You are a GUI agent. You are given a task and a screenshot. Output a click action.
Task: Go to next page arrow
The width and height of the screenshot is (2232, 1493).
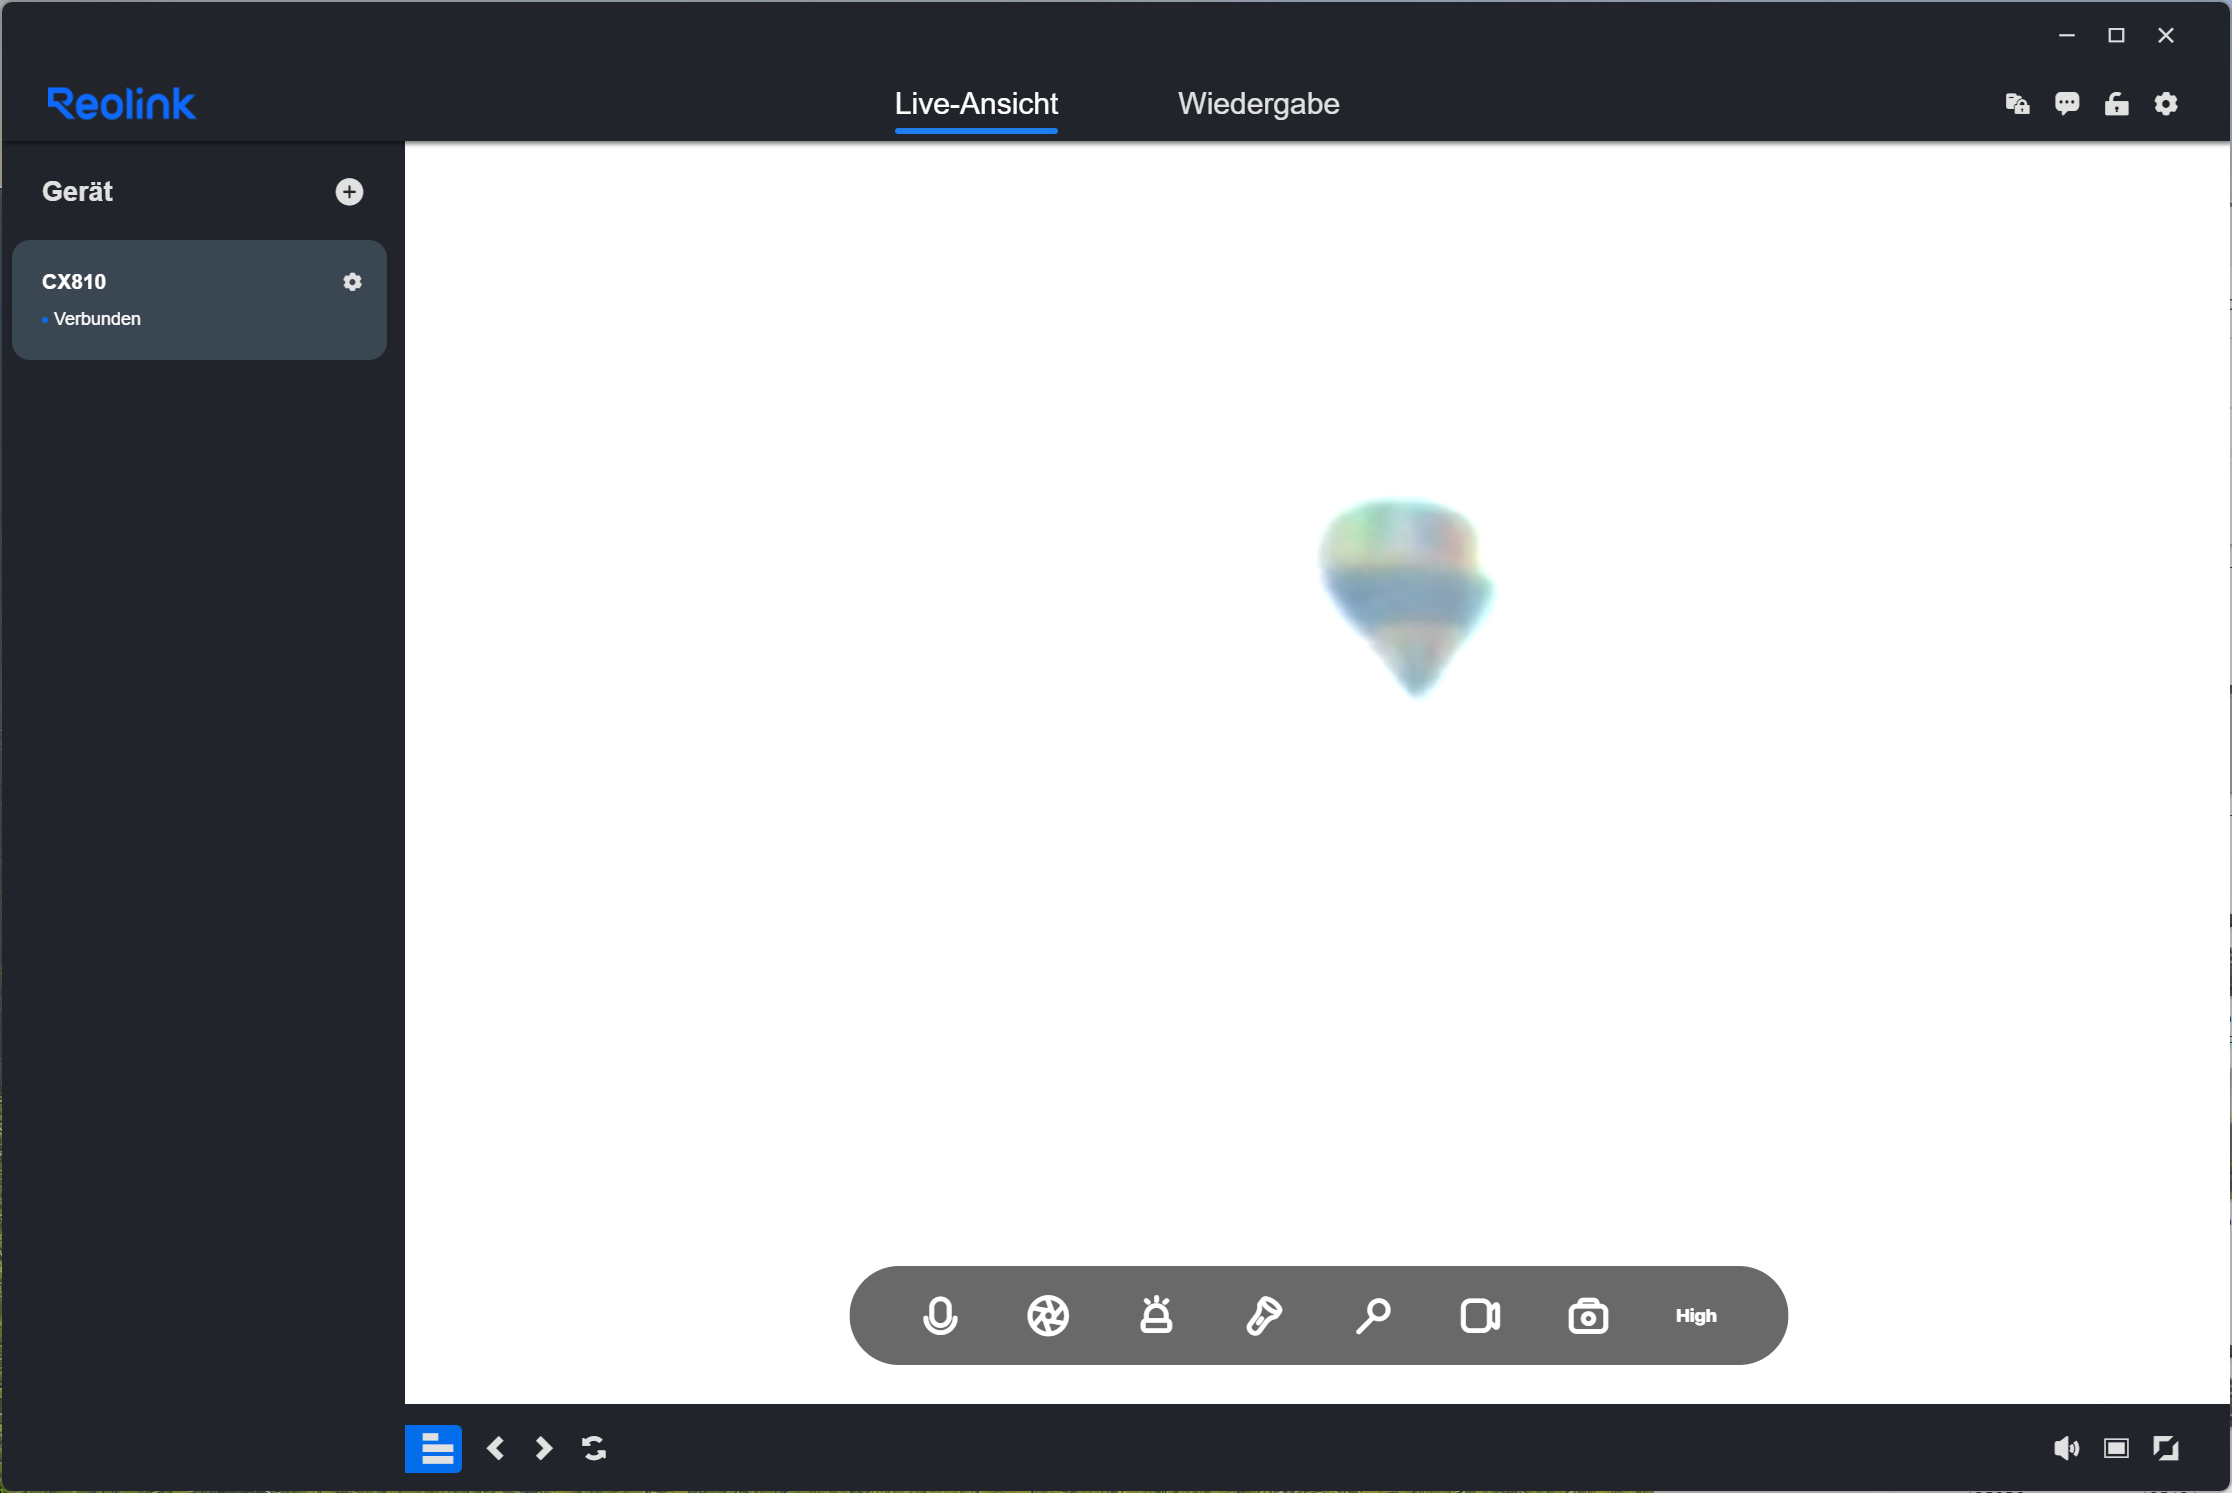[x=543, y=1448]
